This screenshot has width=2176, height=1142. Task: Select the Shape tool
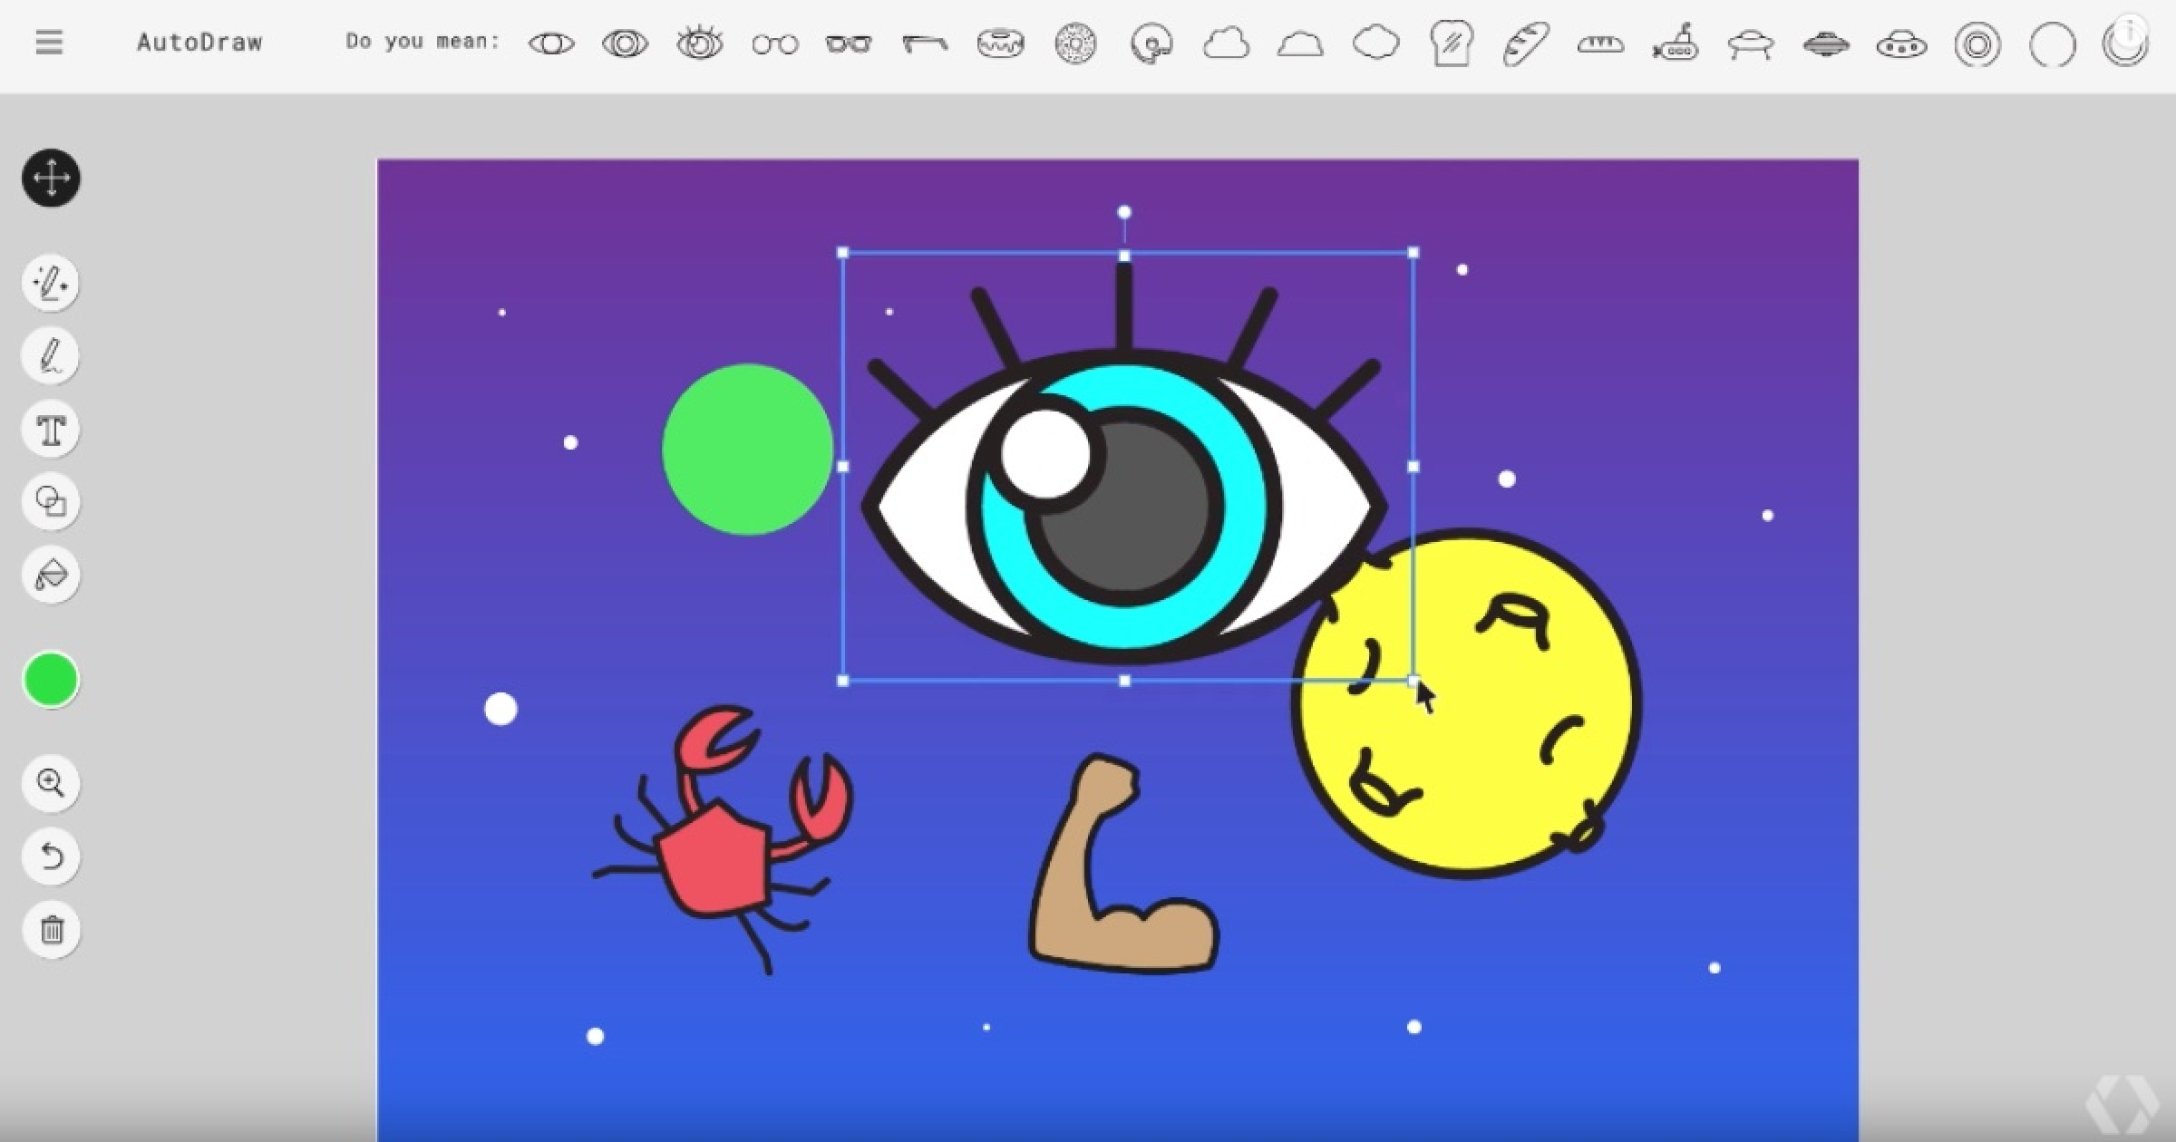pos(51,501)
